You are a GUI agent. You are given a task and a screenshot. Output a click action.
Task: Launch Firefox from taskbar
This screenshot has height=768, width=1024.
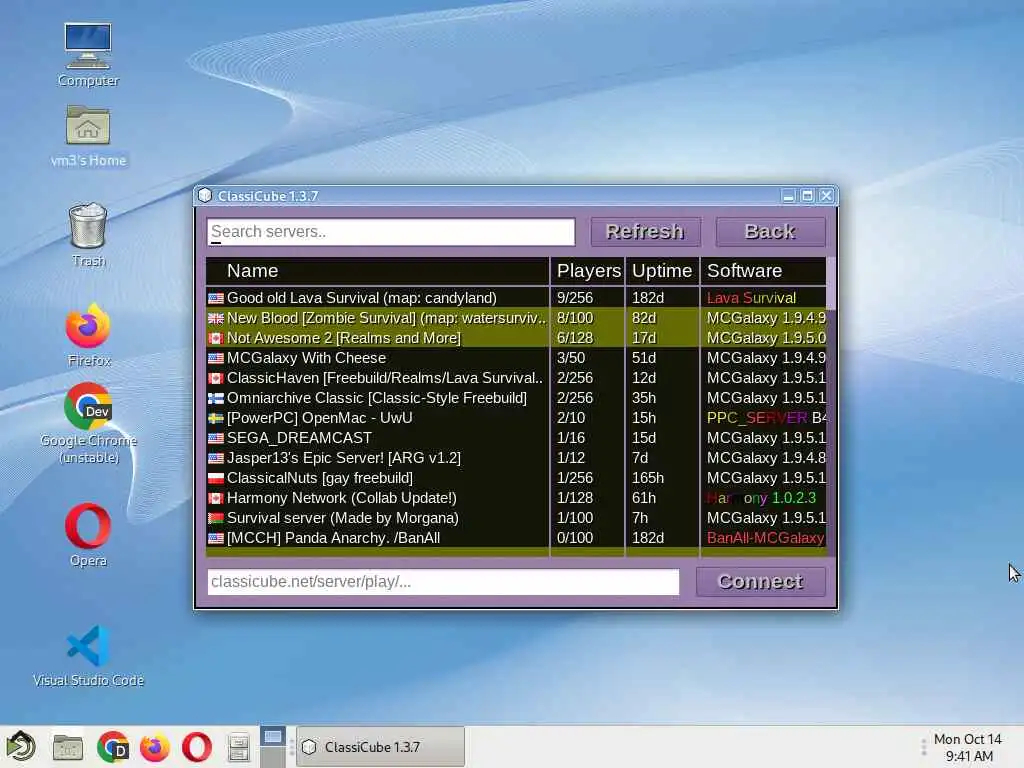(155, 747)
